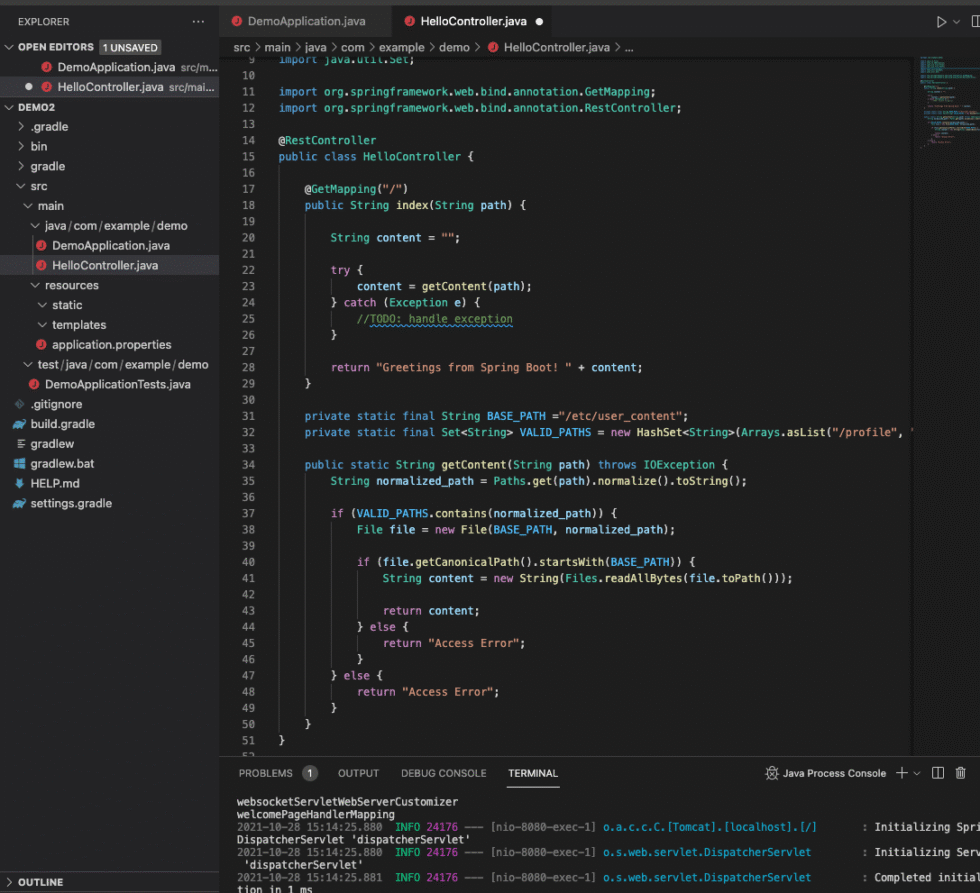Click 'java' in the breadcrumb path
This screenshot has width=980, height=893.
click(316, 47)
